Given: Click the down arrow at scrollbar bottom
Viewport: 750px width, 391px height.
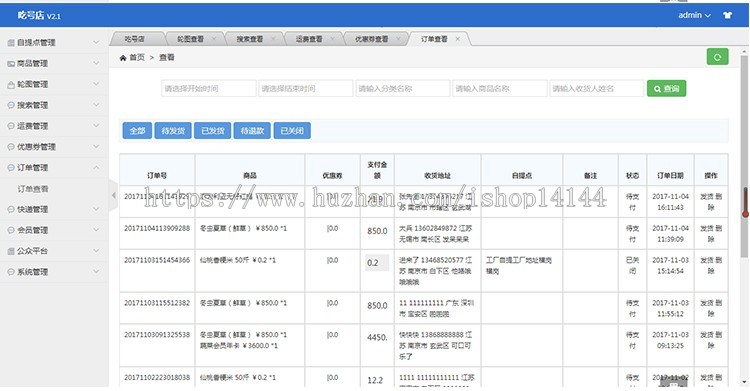Looking at the screenshot, I should (x=744, y=382).
